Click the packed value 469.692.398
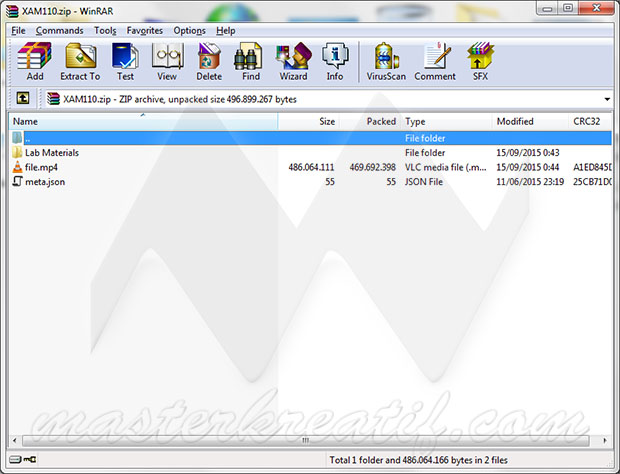Viewport: 620px width, 474px height. coord(372,167)
